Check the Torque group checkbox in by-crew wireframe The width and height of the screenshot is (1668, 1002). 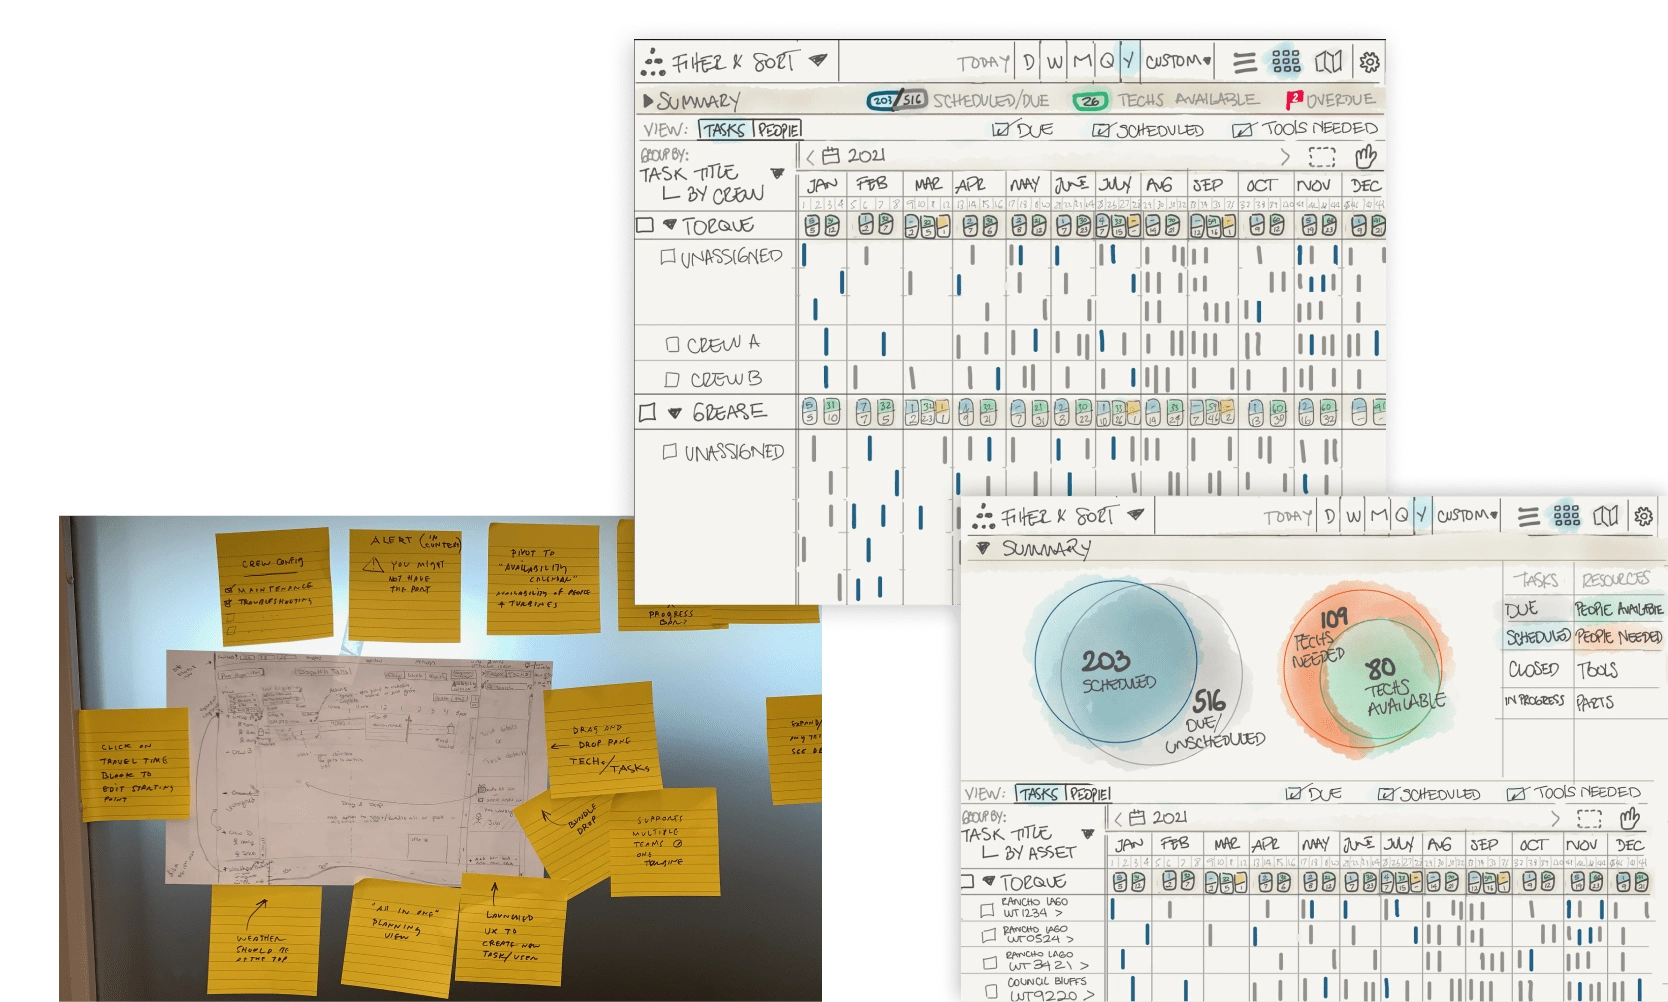point(645,226)
